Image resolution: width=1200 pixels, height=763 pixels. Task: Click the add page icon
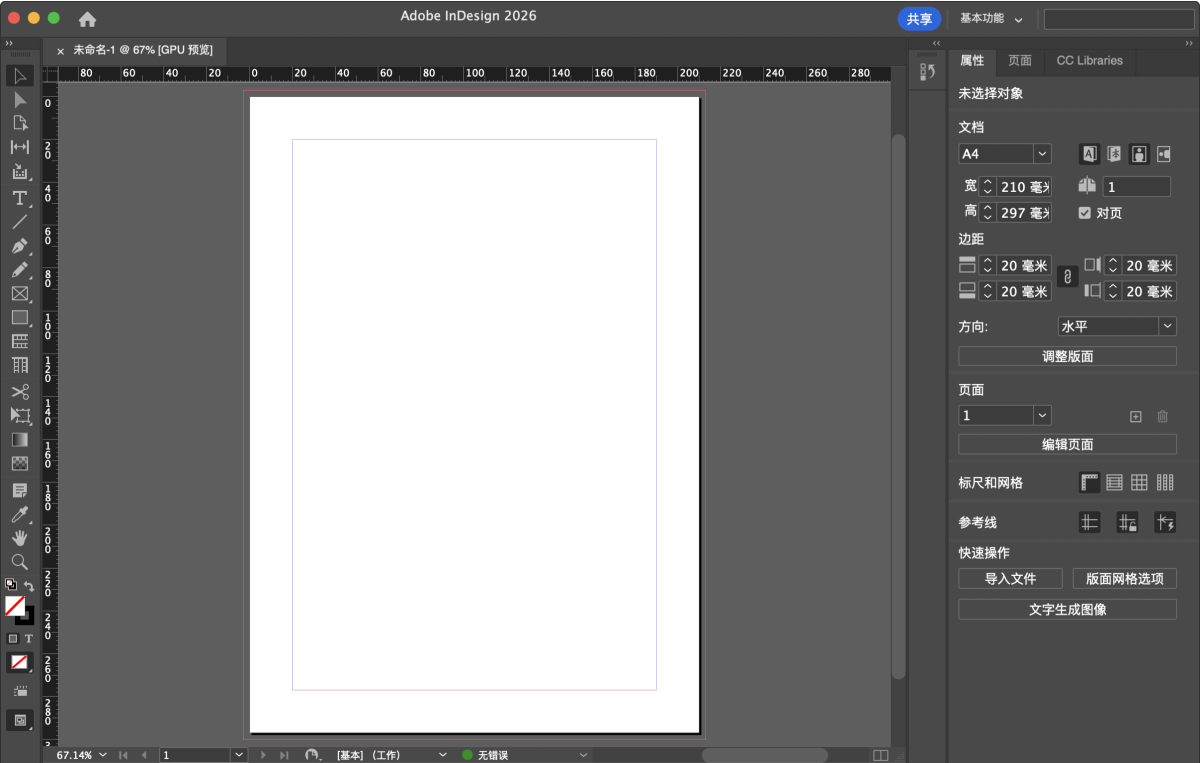click(1135, 416)
